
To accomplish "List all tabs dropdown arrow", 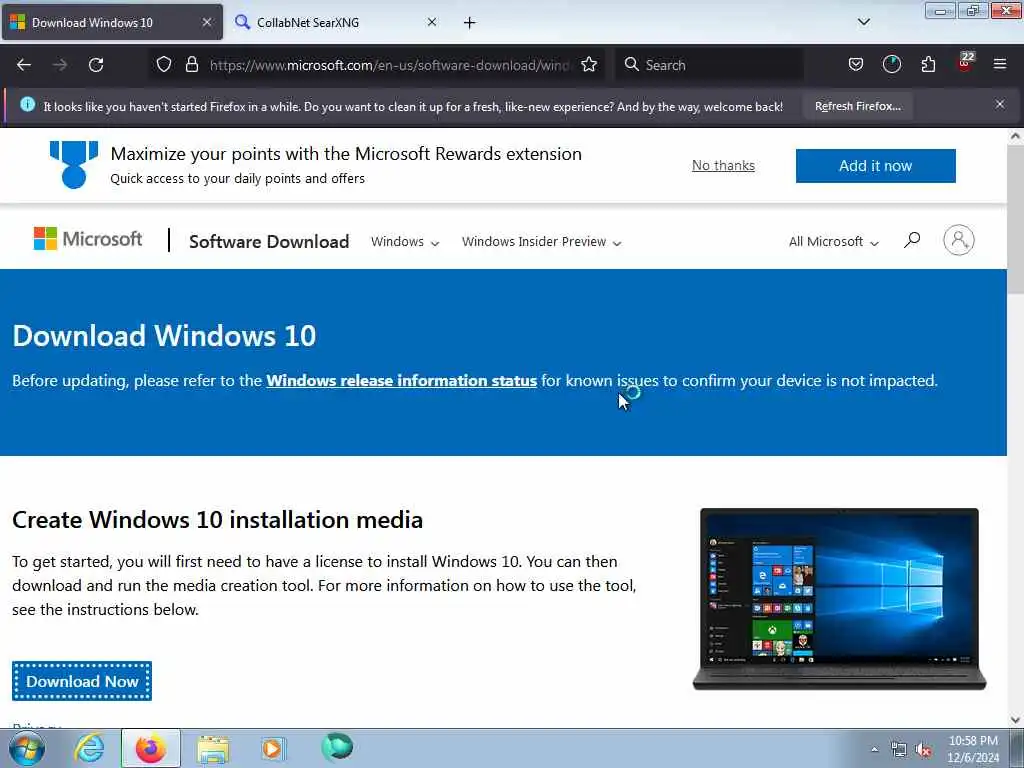I will pos(864,22).
